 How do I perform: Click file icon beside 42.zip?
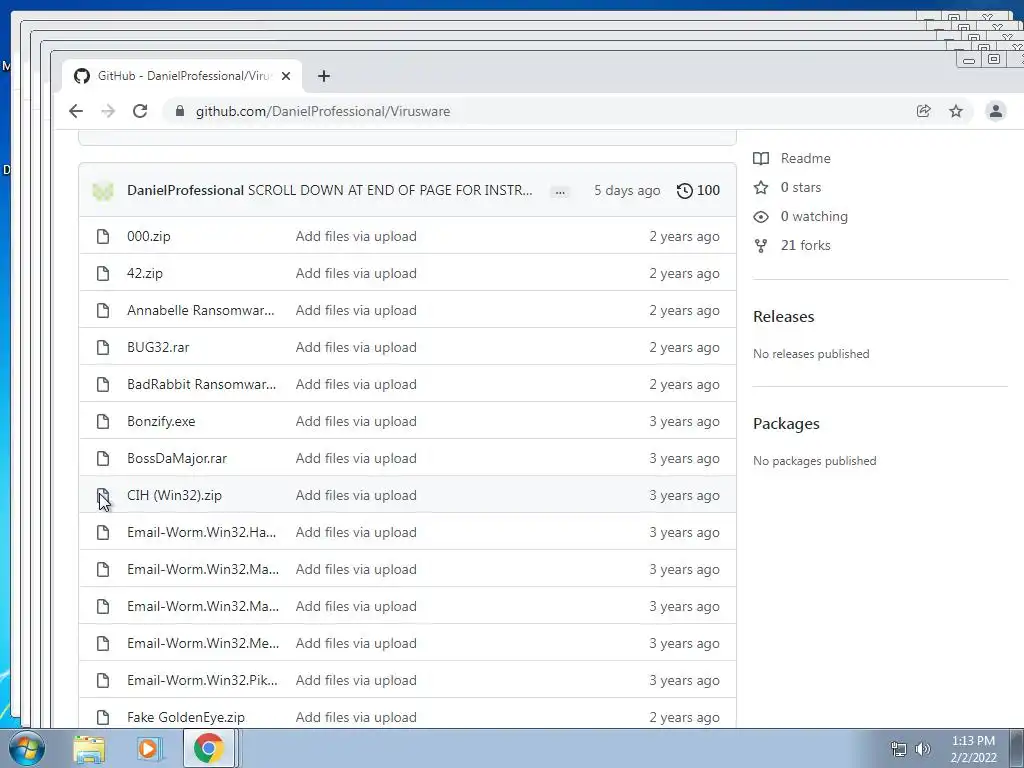[x=103, y=273]
